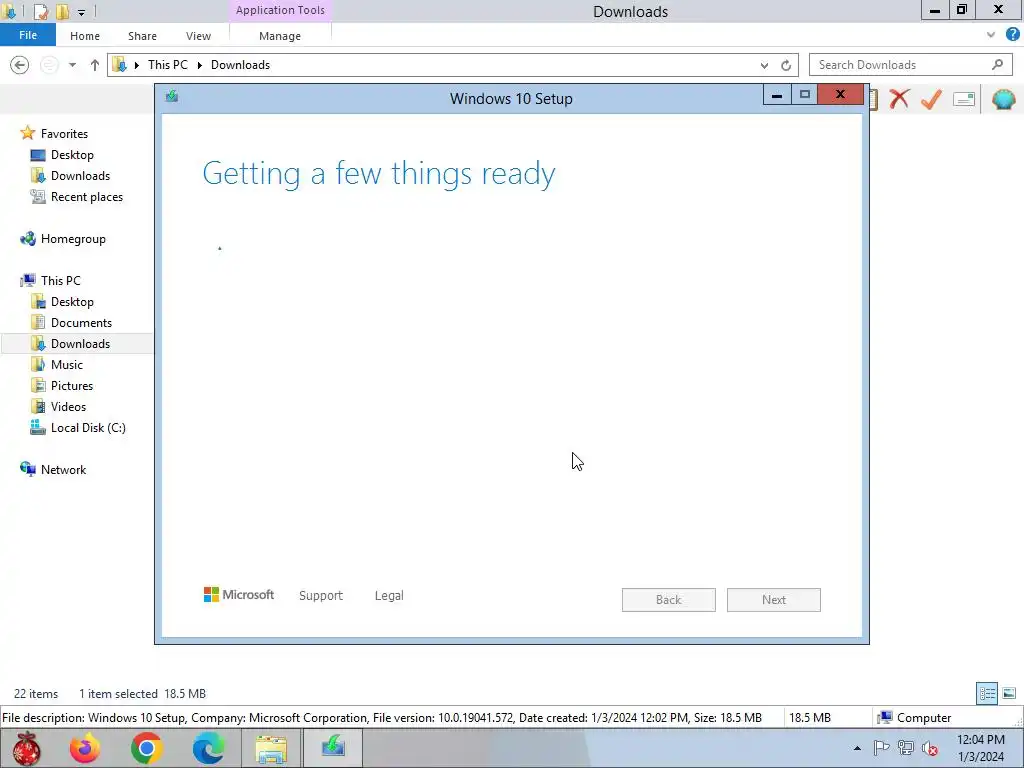Expand the ribbon with the chevron
This screenshot has width=1024, height=768.
click(x=991, y=35)
